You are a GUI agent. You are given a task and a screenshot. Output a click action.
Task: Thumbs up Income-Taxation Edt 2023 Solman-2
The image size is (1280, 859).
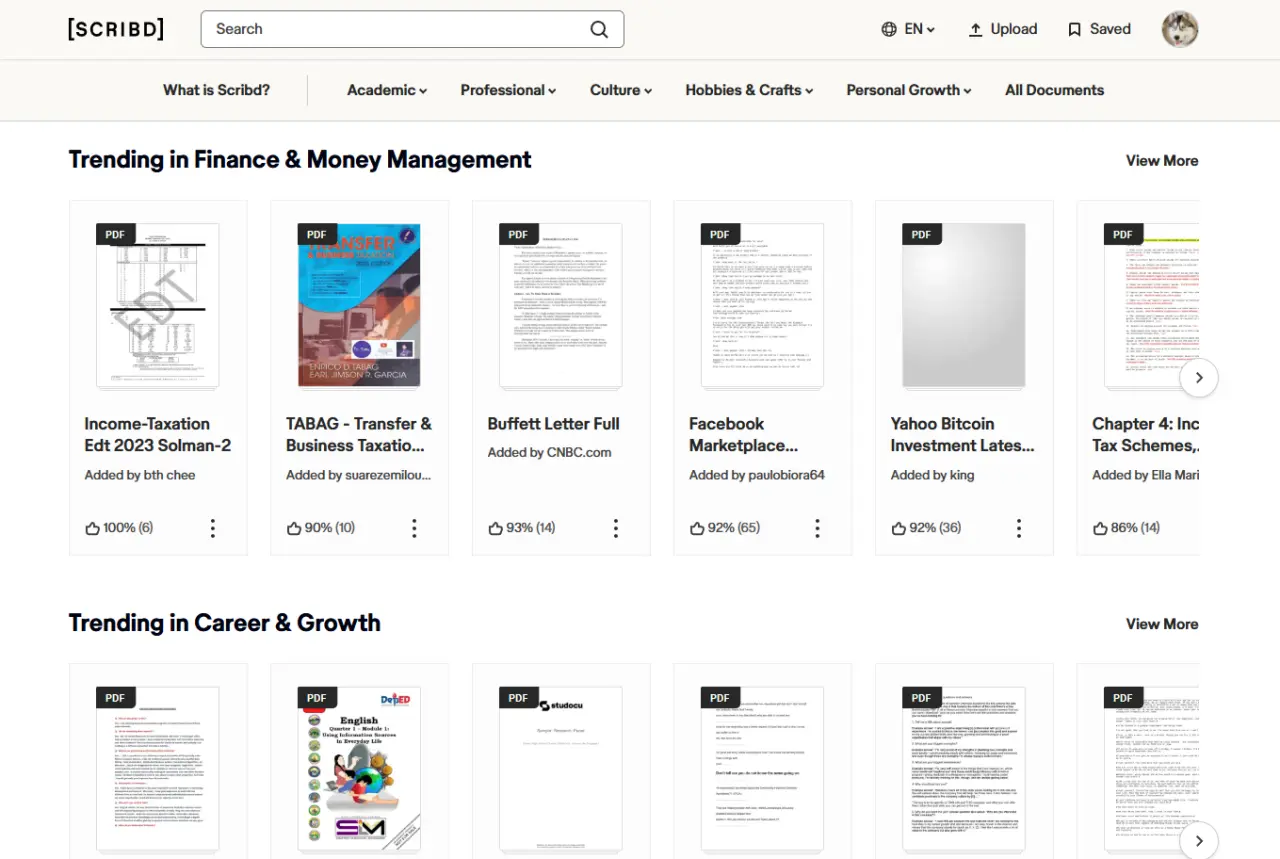[93, 528]
